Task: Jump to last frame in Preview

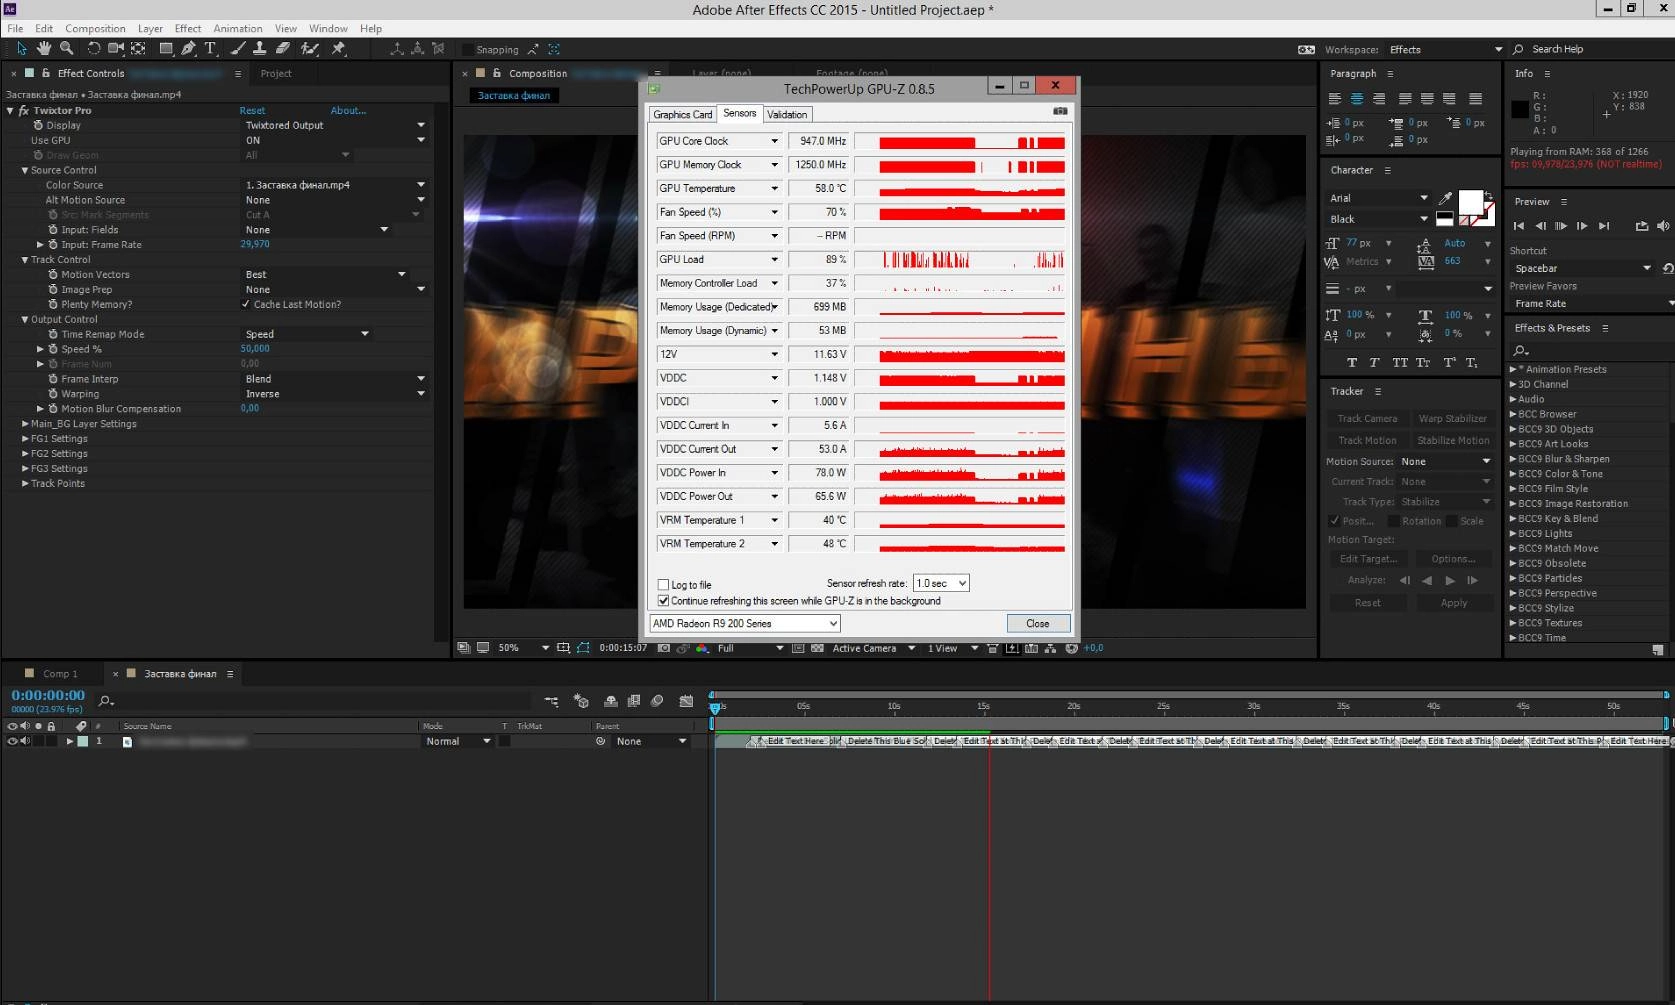Action: click(1604, 226)
